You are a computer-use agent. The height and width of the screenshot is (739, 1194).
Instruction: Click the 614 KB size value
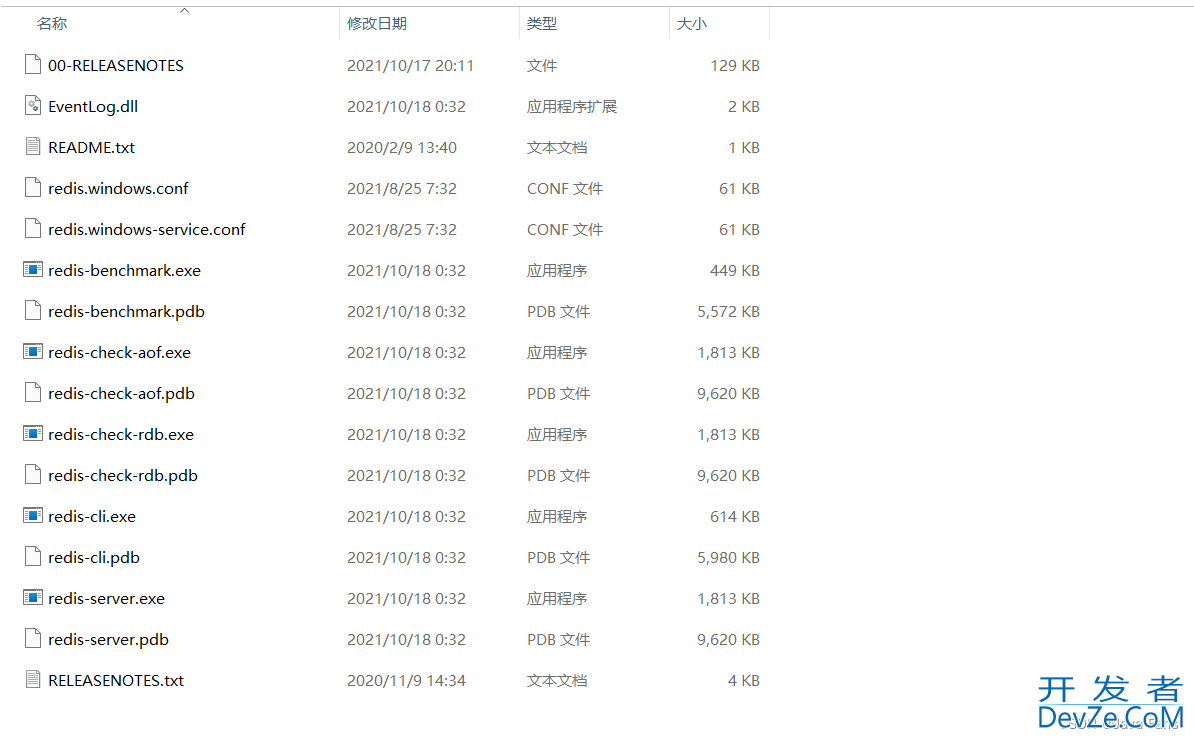[x=735, y=517]
